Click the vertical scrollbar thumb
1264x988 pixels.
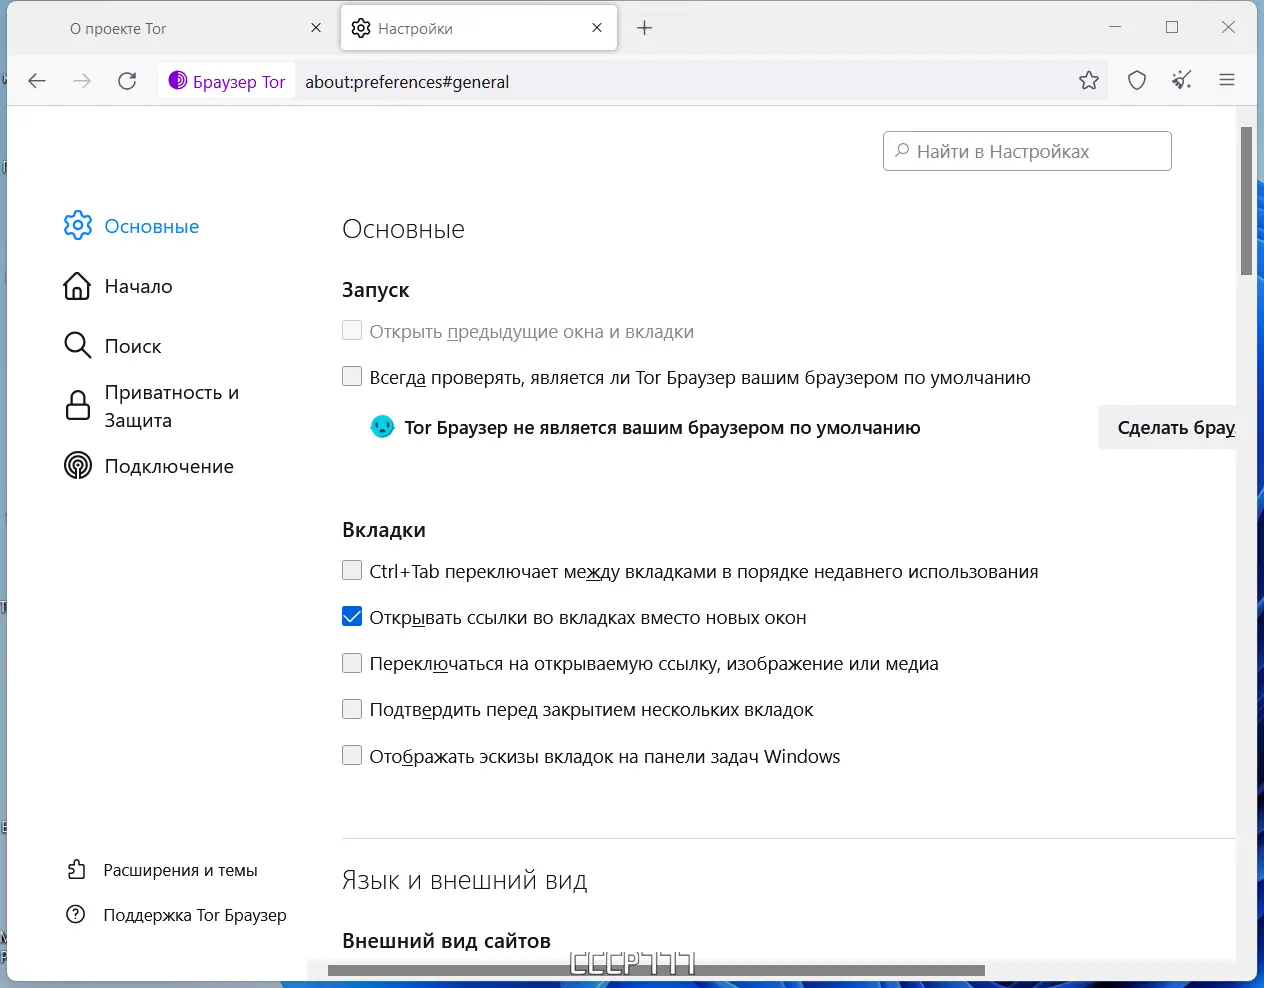1246,200
